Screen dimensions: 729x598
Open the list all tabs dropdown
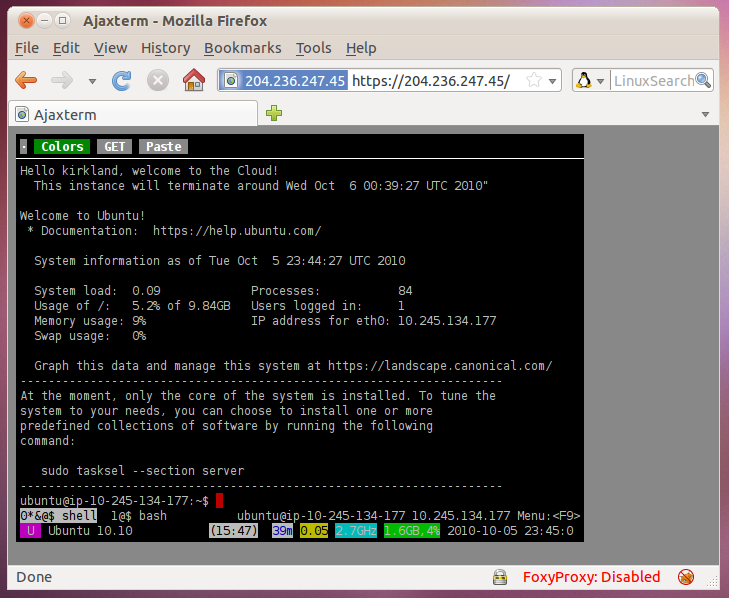(x=705, y=114)
